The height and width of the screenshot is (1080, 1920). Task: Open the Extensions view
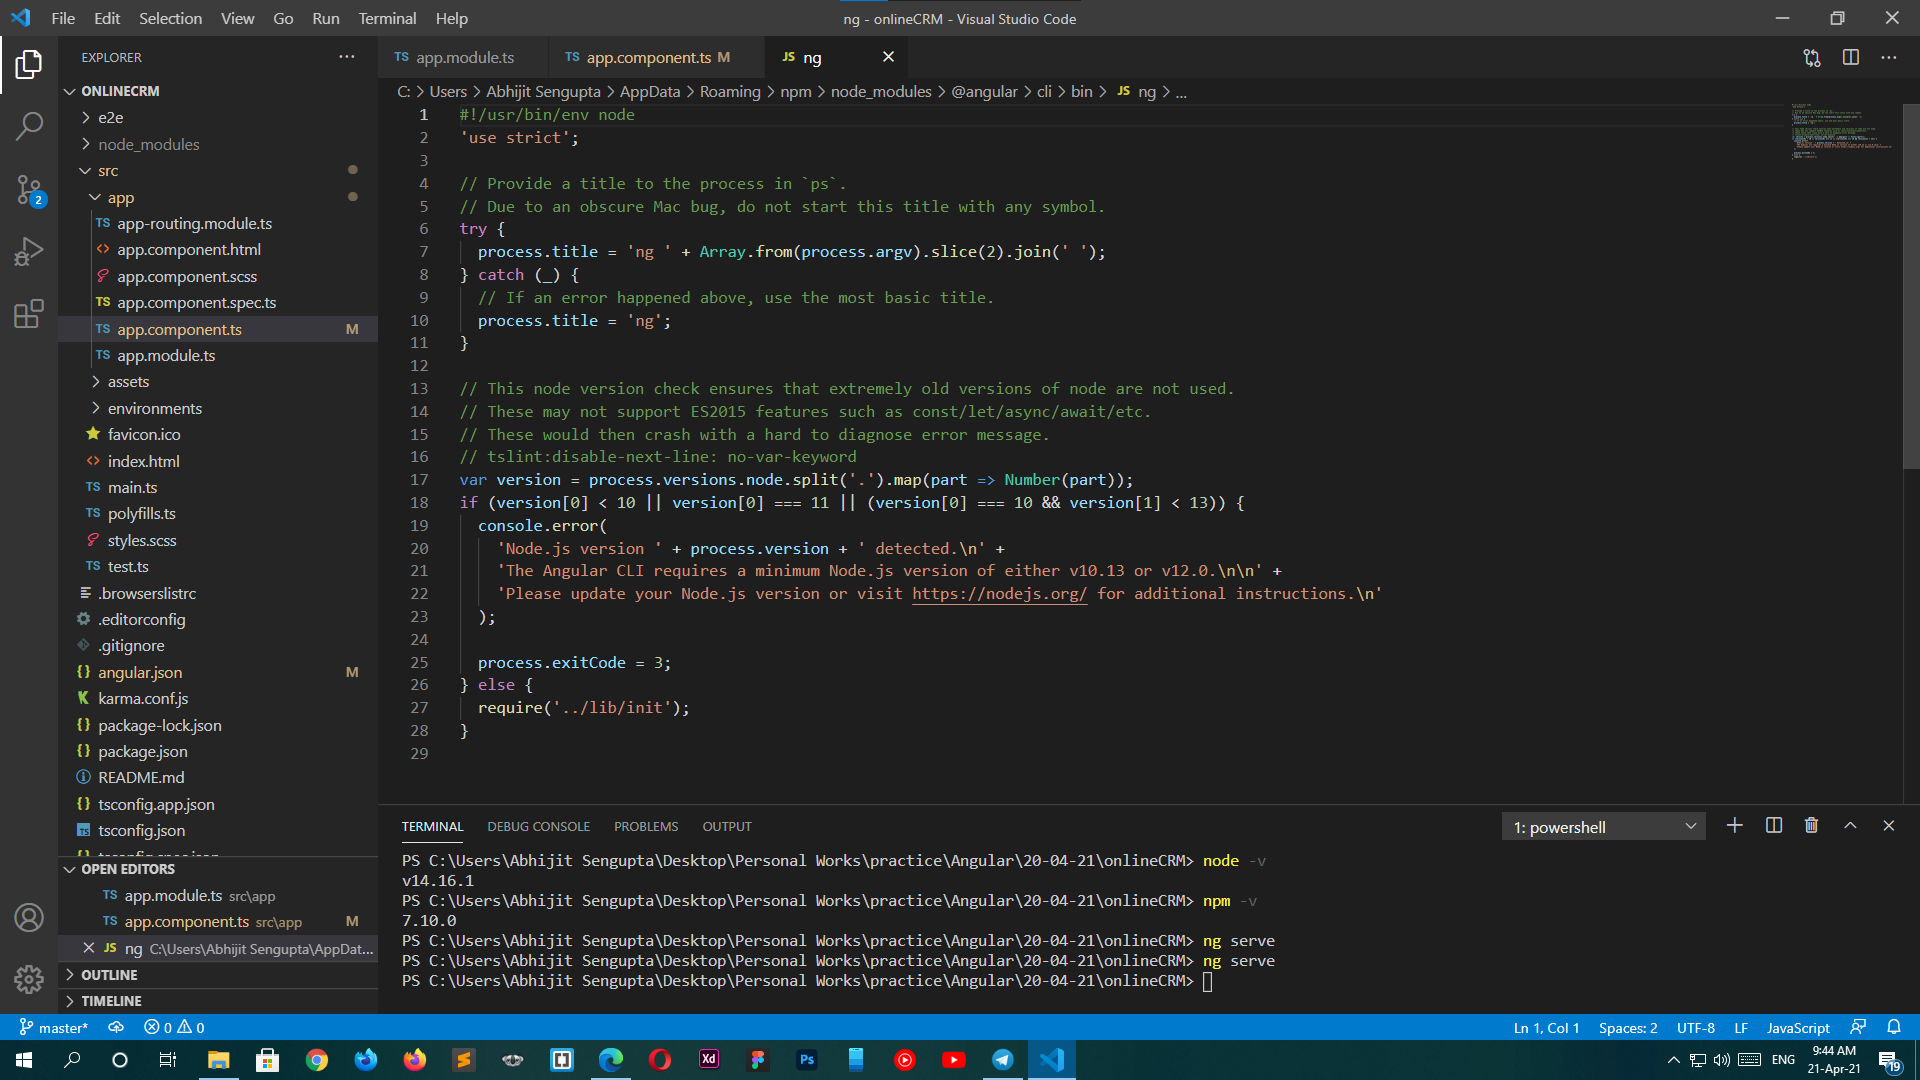pyautogui.click(x=29, y=314)
